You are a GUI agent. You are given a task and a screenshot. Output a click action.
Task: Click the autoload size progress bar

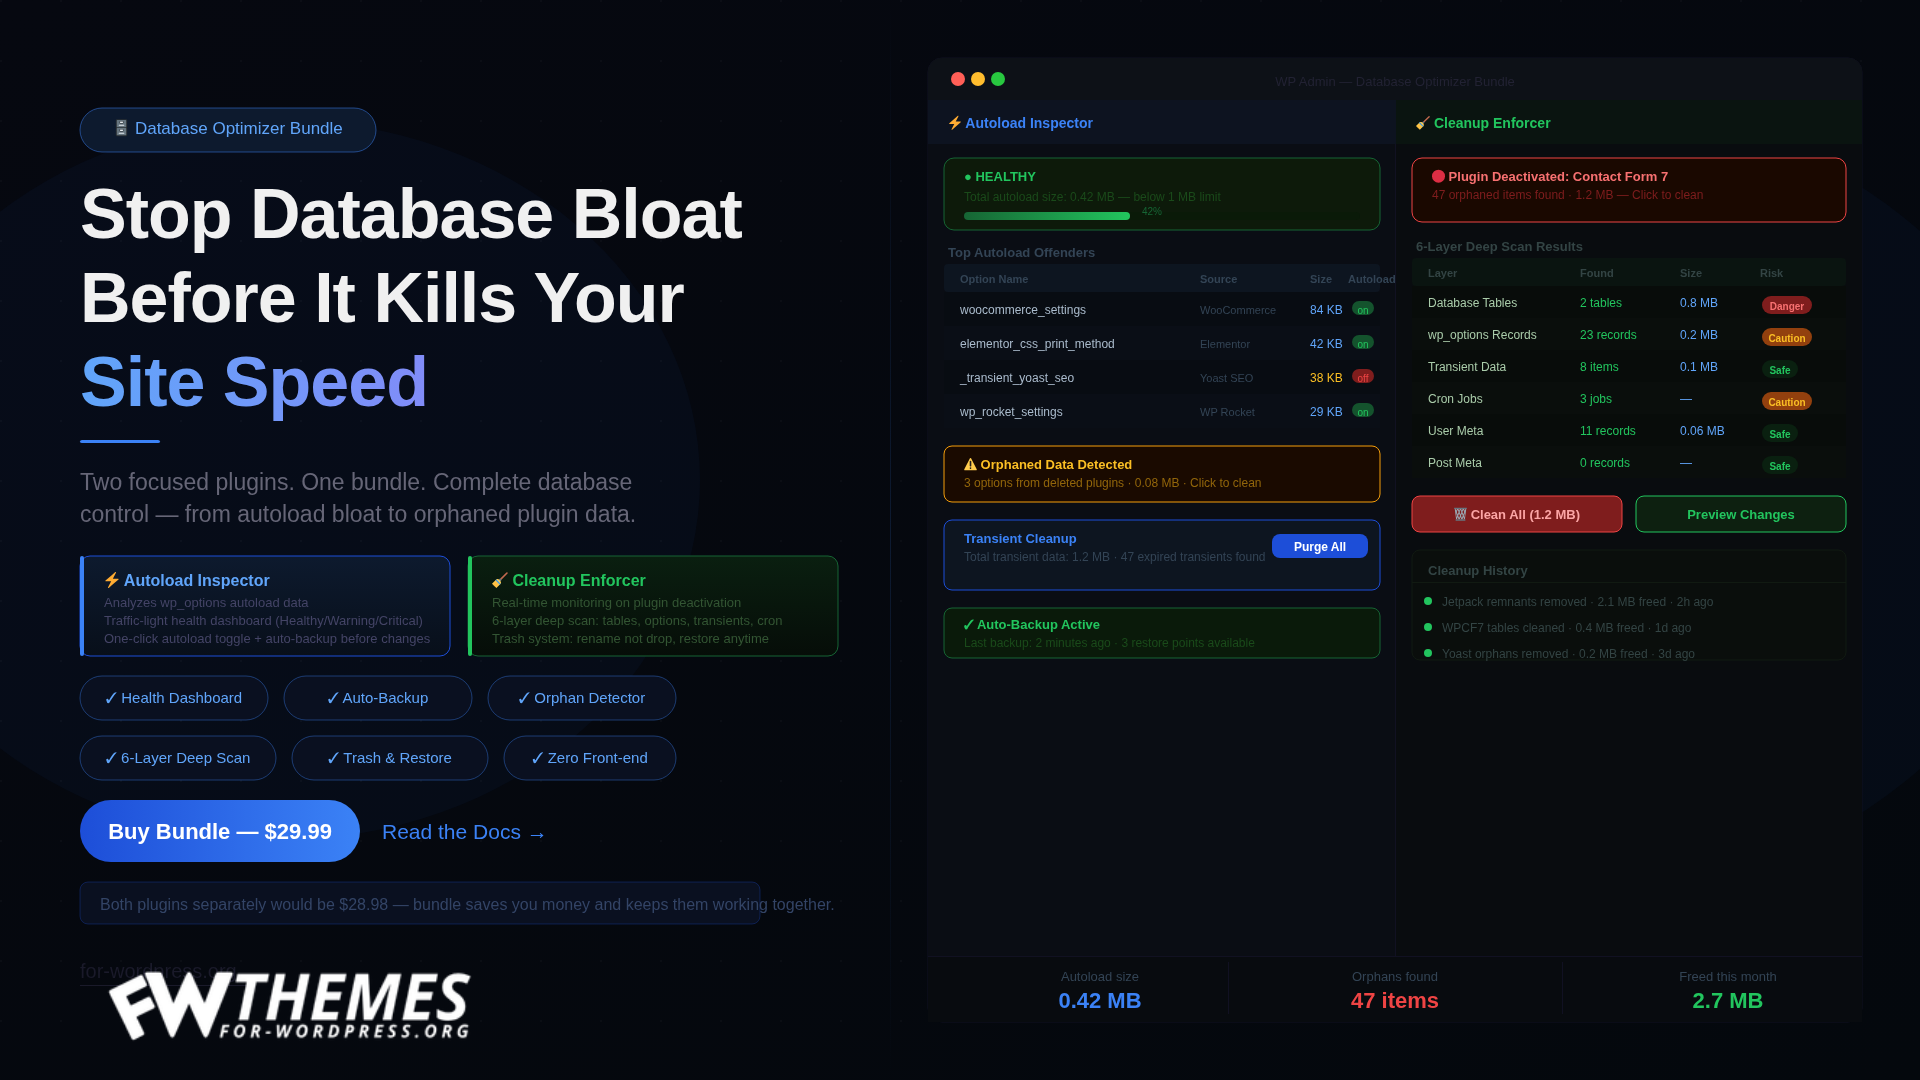click(1046, 216)
